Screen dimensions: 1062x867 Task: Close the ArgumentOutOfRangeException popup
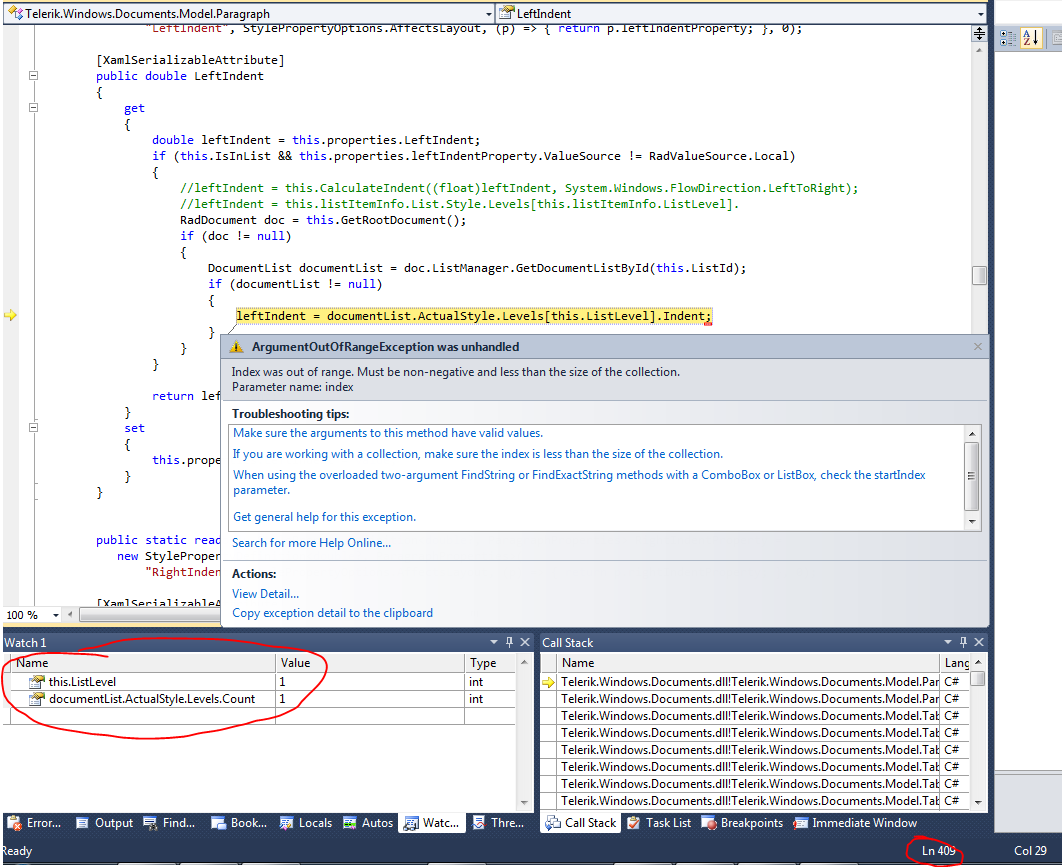coord(977,347)
